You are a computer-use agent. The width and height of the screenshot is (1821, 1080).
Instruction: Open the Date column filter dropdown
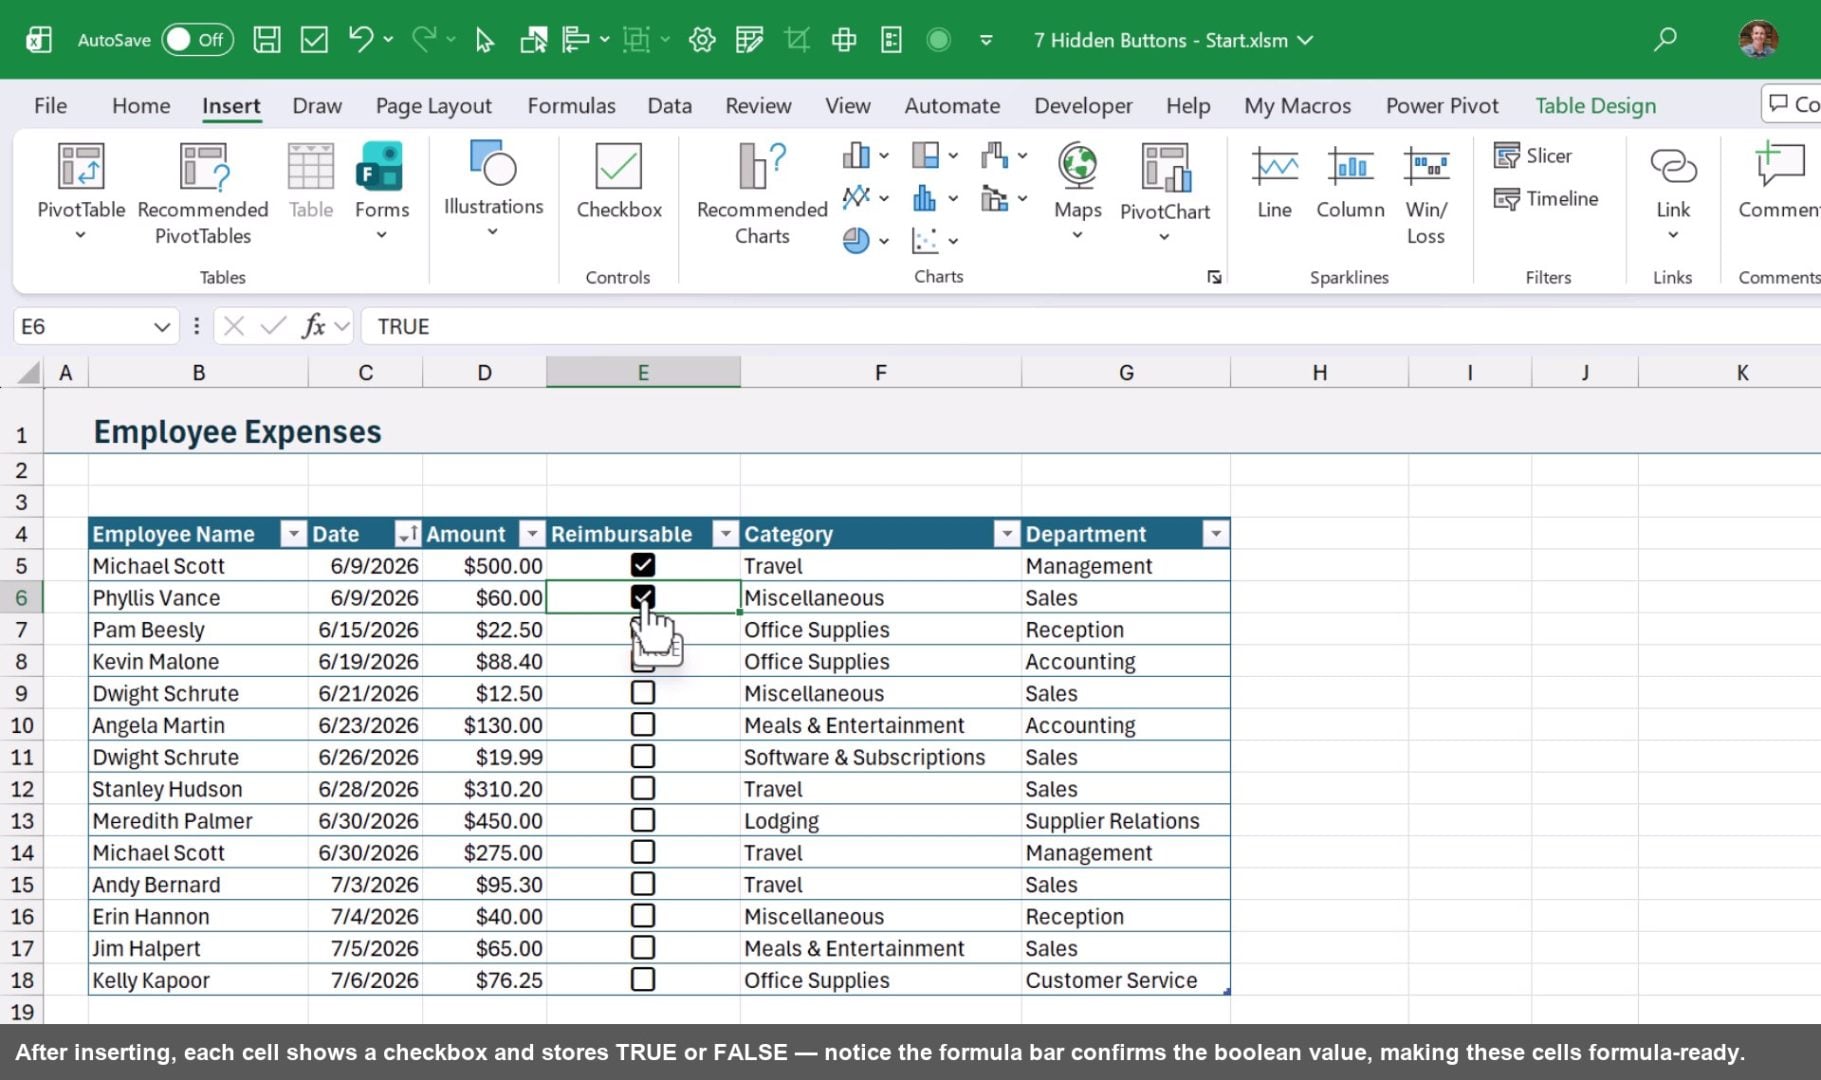(x=407, y=534)
